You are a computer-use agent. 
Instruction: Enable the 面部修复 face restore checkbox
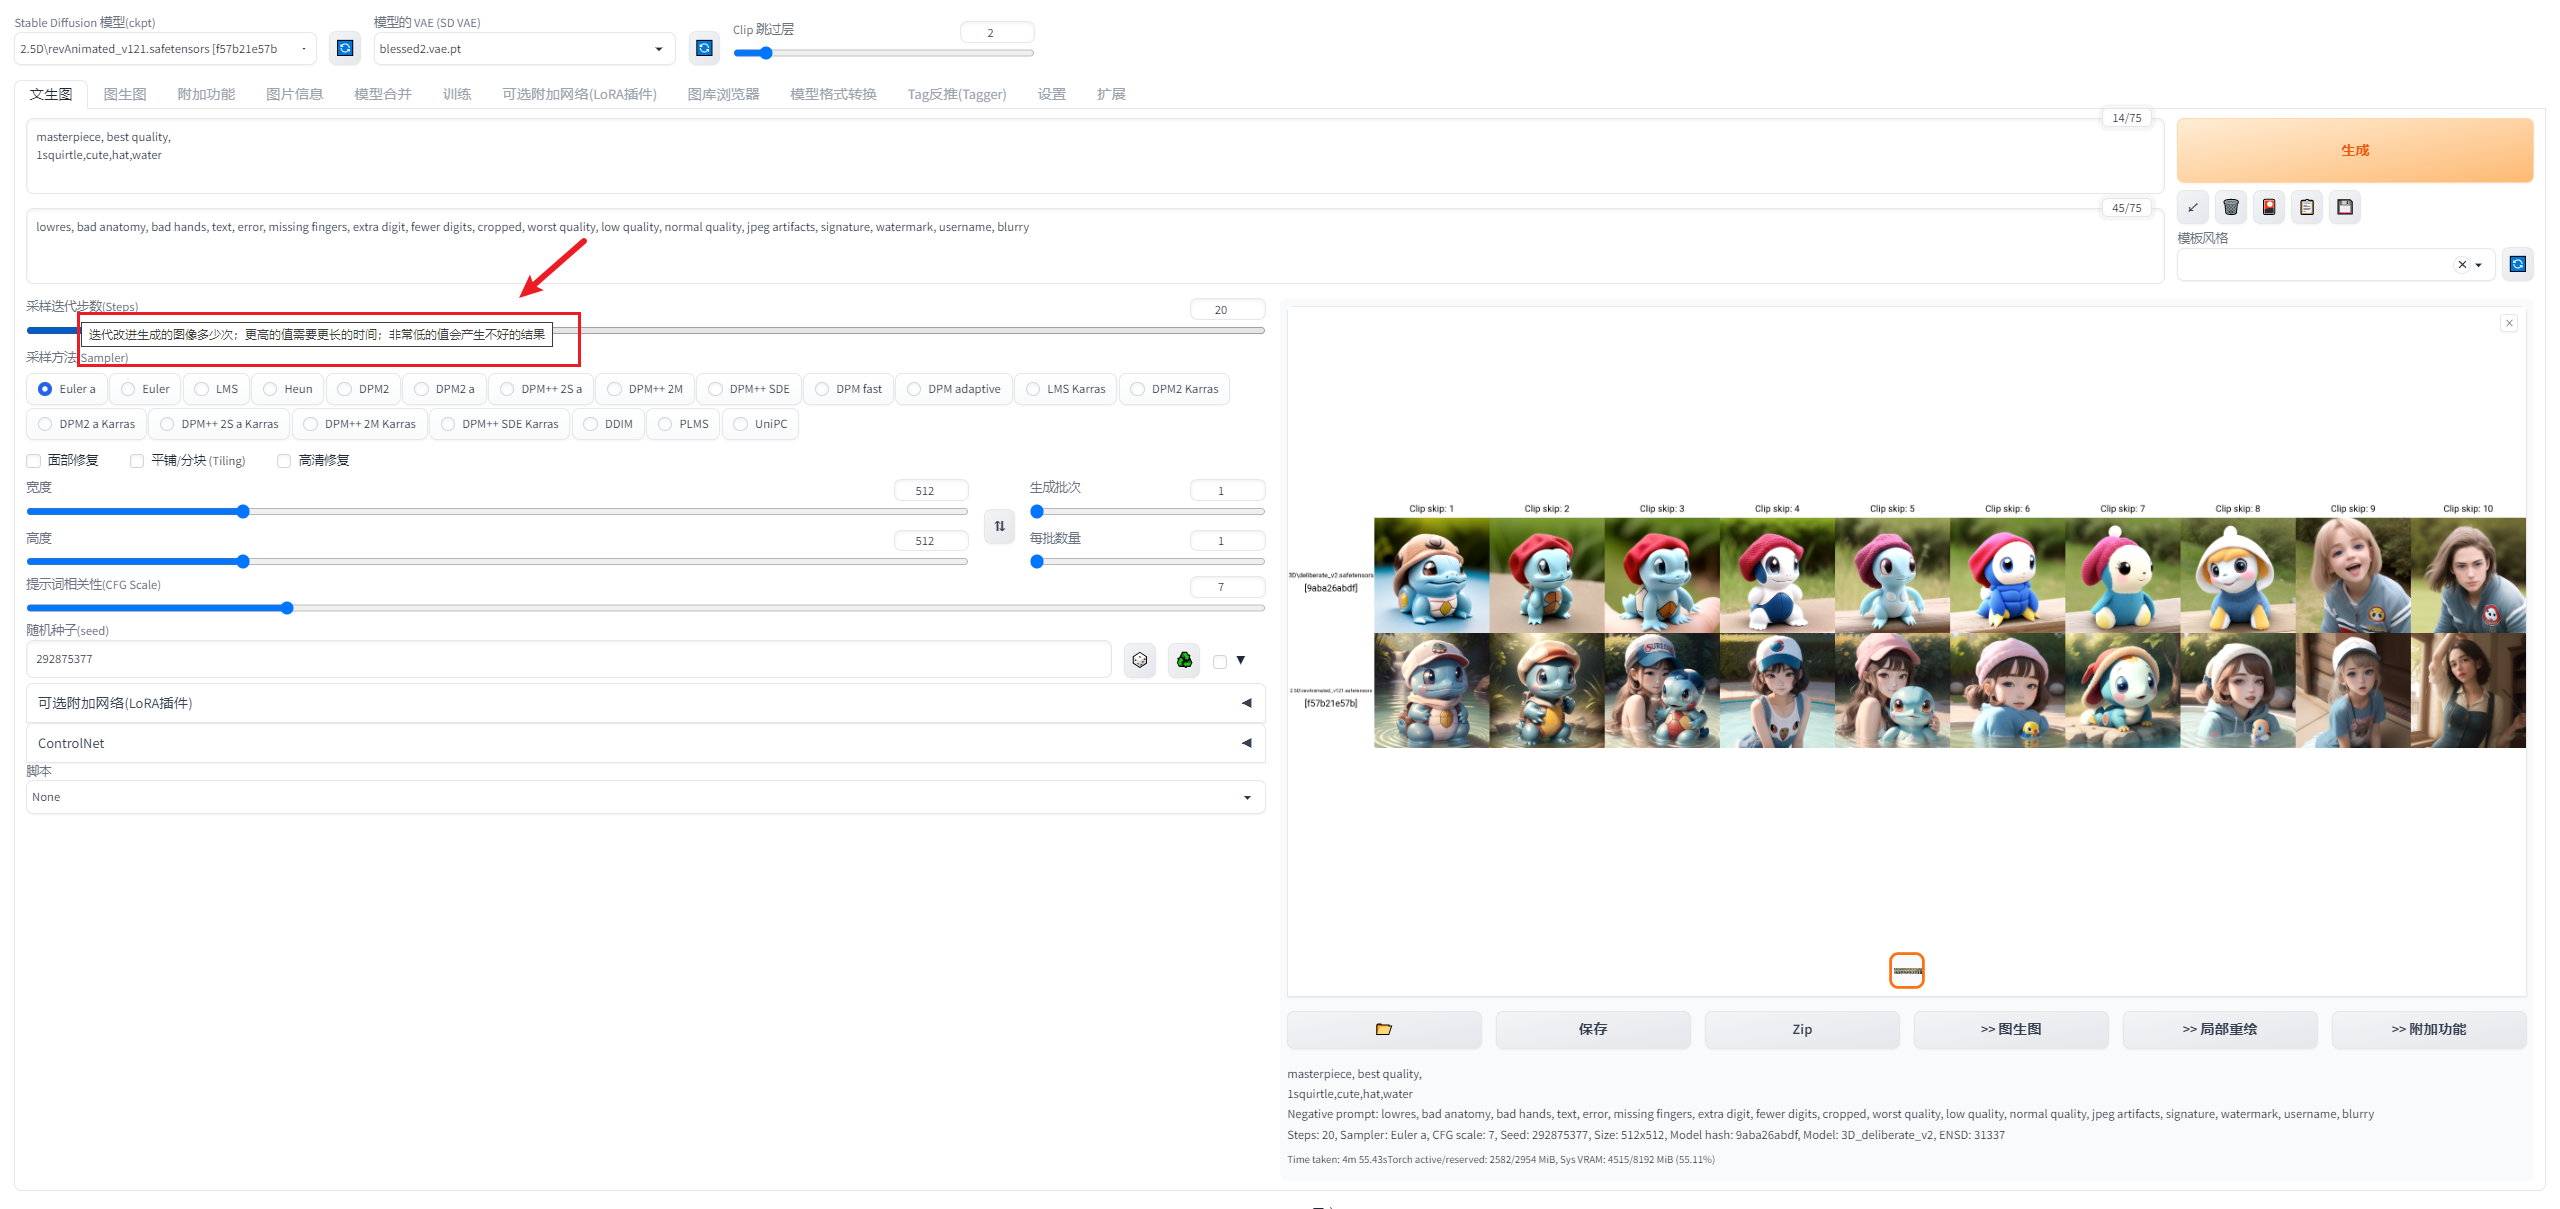34,461
